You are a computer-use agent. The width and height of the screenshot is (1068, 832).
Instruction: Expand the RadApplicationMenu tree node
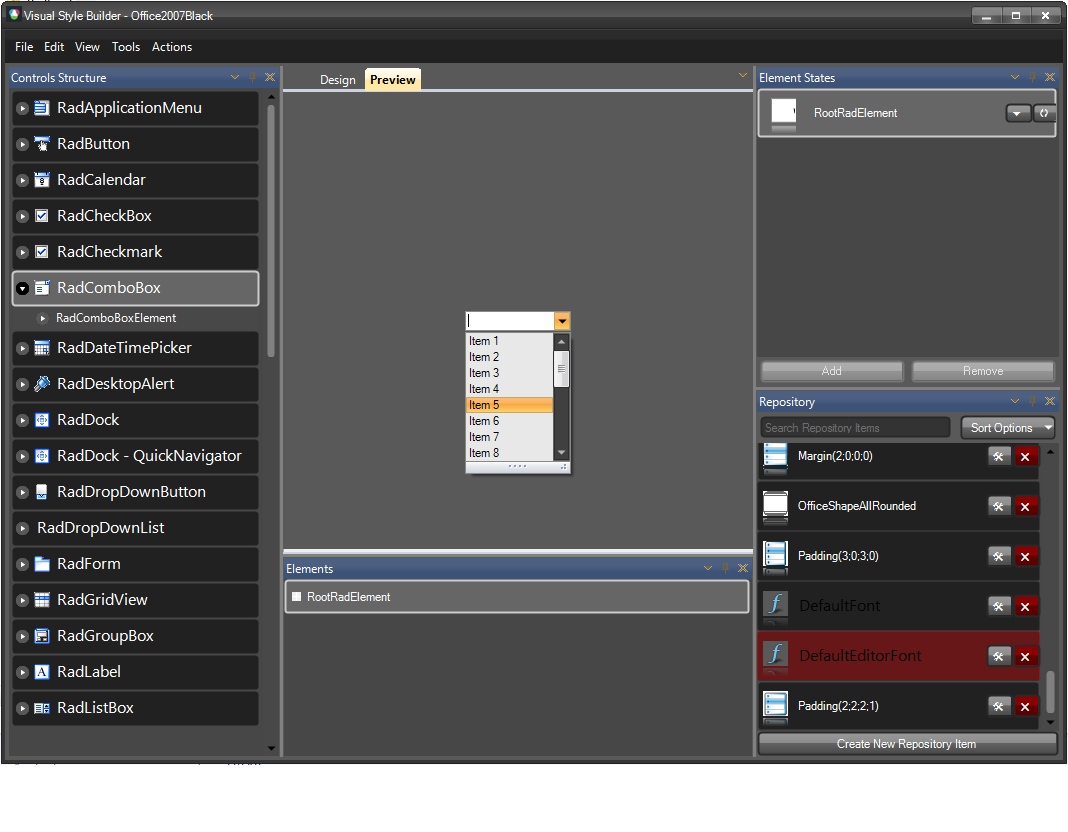(x=22, y=108)
